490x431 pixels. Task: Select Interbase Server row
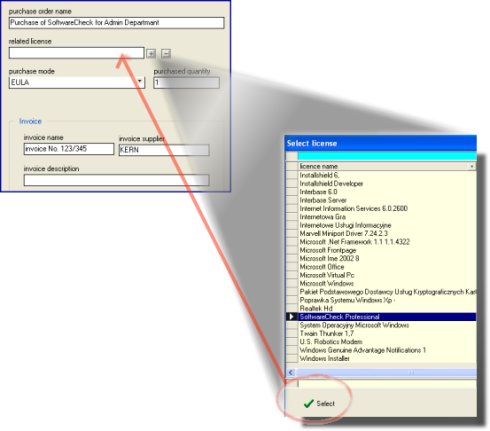click(x=387, y=200)
